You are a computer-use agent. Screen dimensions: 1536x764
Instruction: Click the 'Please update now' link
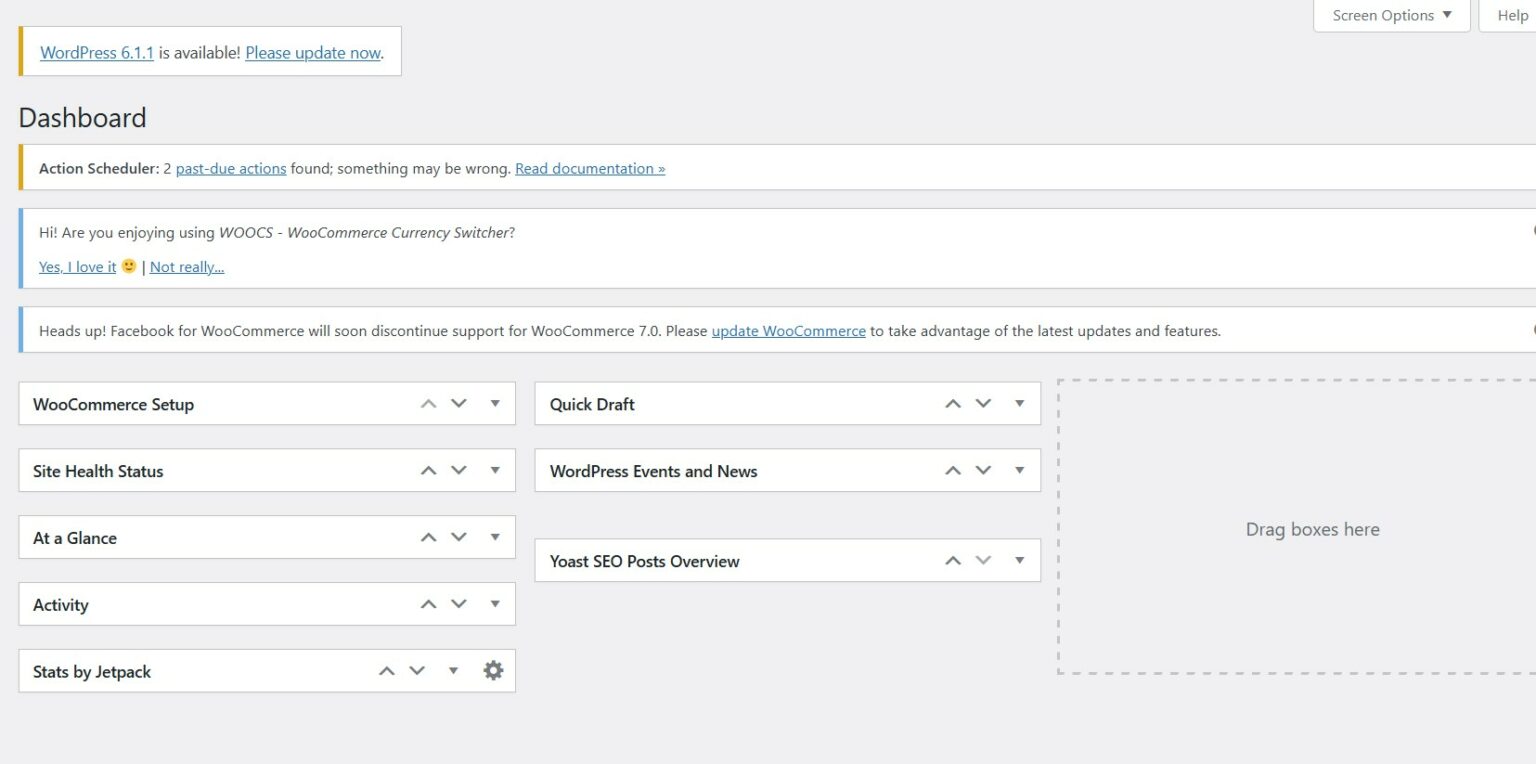pyautogui.click(x=312, y=53)
